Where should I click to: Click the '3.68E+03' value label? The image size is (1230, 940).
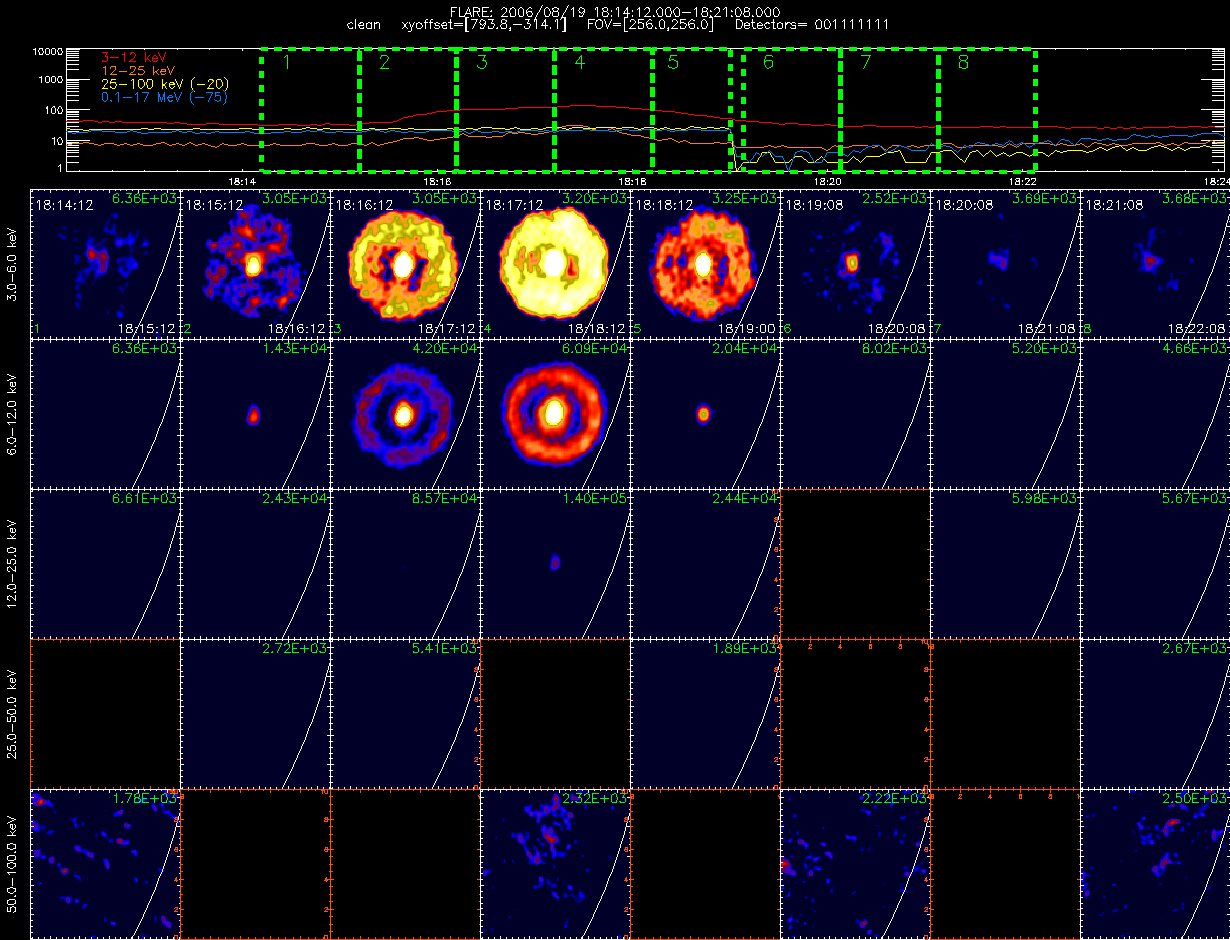click(1197, 199)
